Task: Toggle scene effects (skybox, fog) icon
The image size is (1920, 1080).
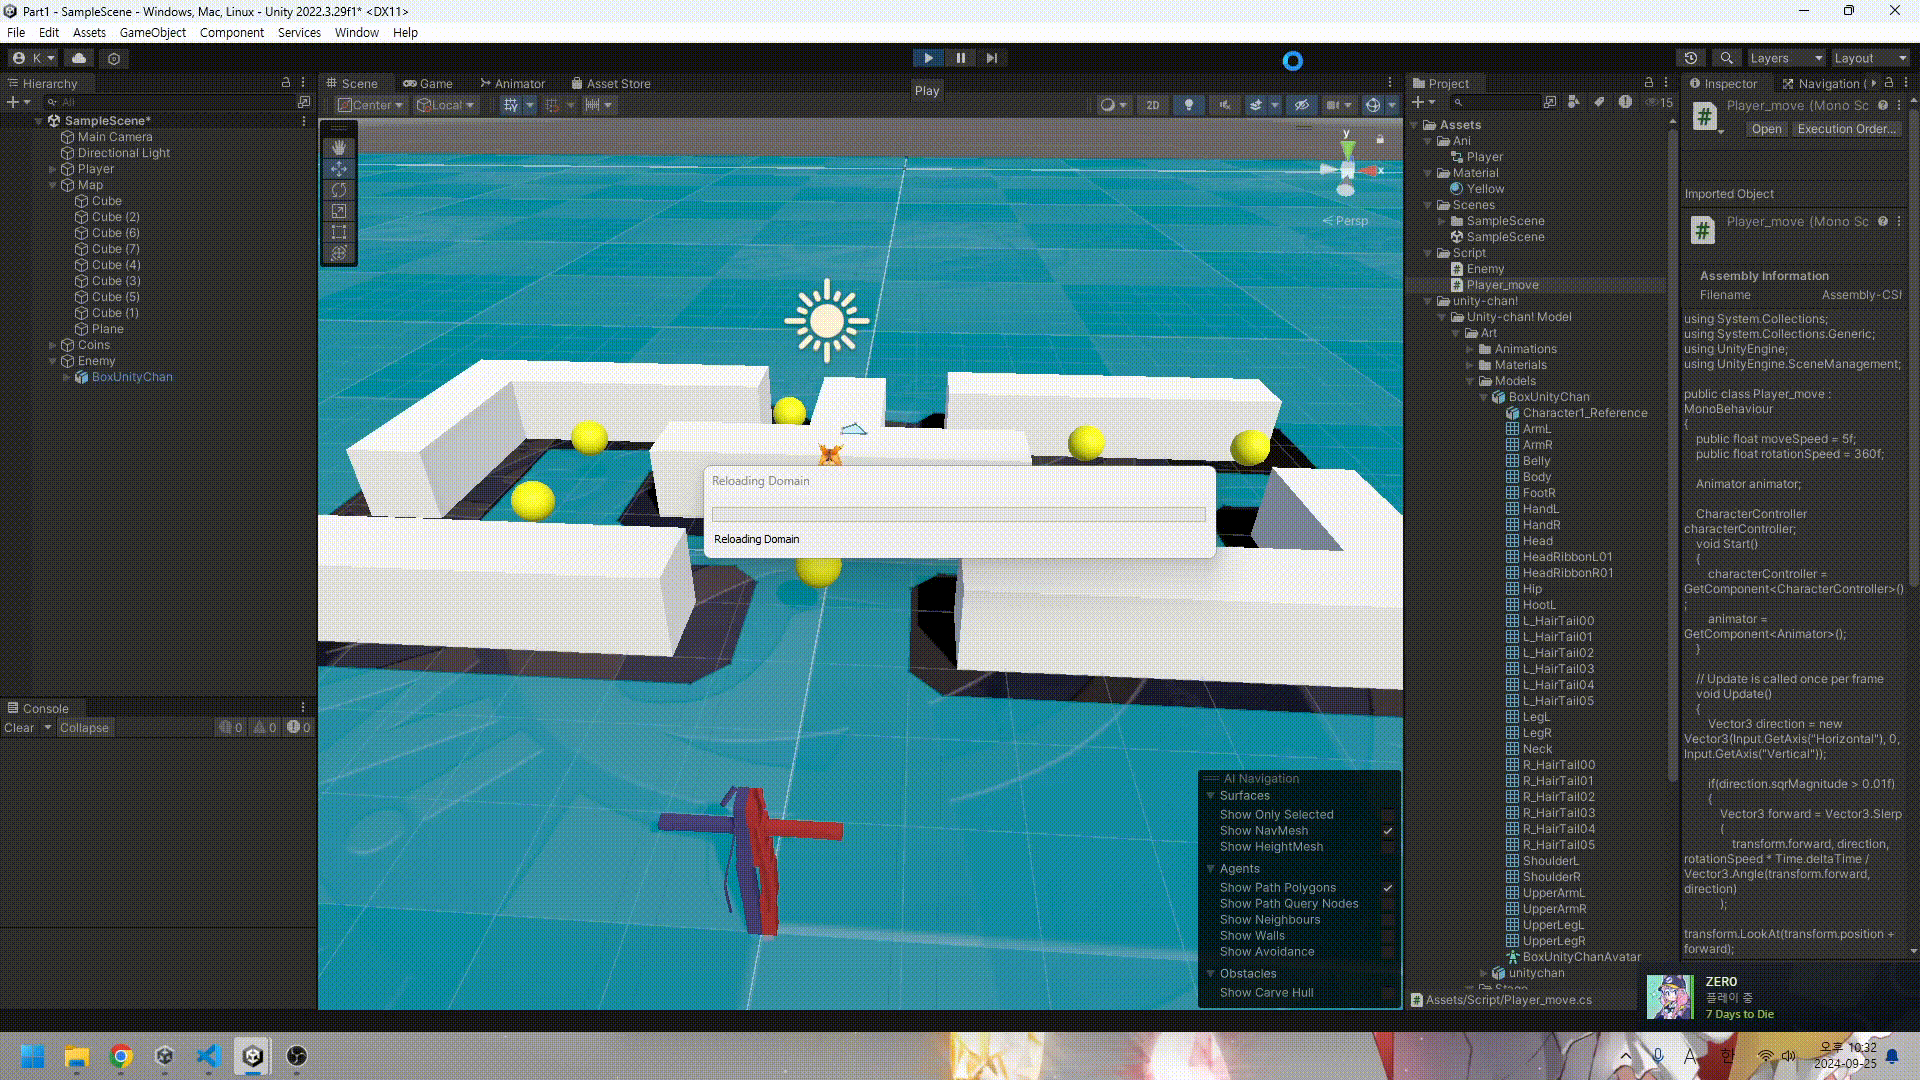Action: pyautogui.click(x=1255, y=105)
